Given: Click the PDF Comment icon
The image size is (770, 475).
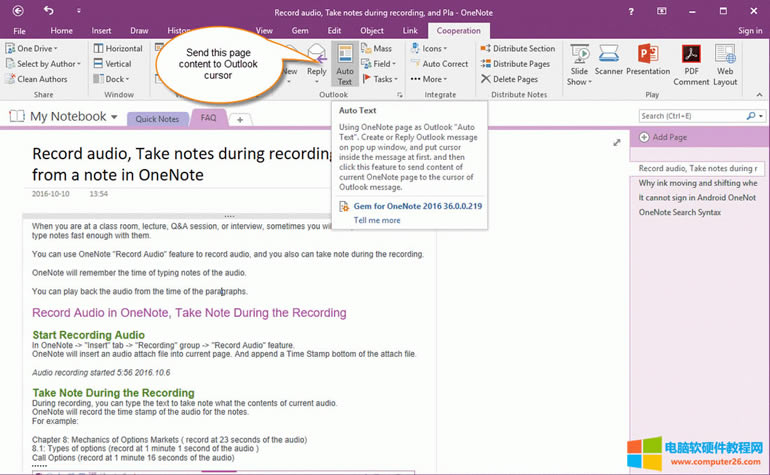Looking at the screenshot, I should (x=691, y=62).
